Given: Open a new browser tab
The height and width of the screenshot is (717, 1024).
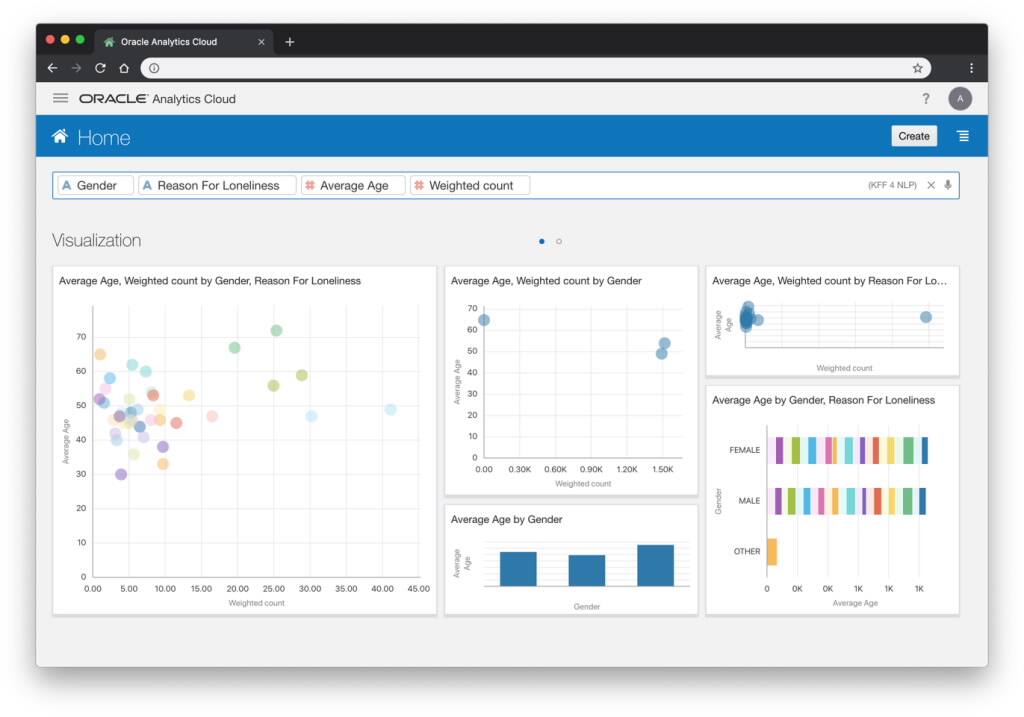Looking at the screenshot, I should pyautogui.click(x=289, y=41).
